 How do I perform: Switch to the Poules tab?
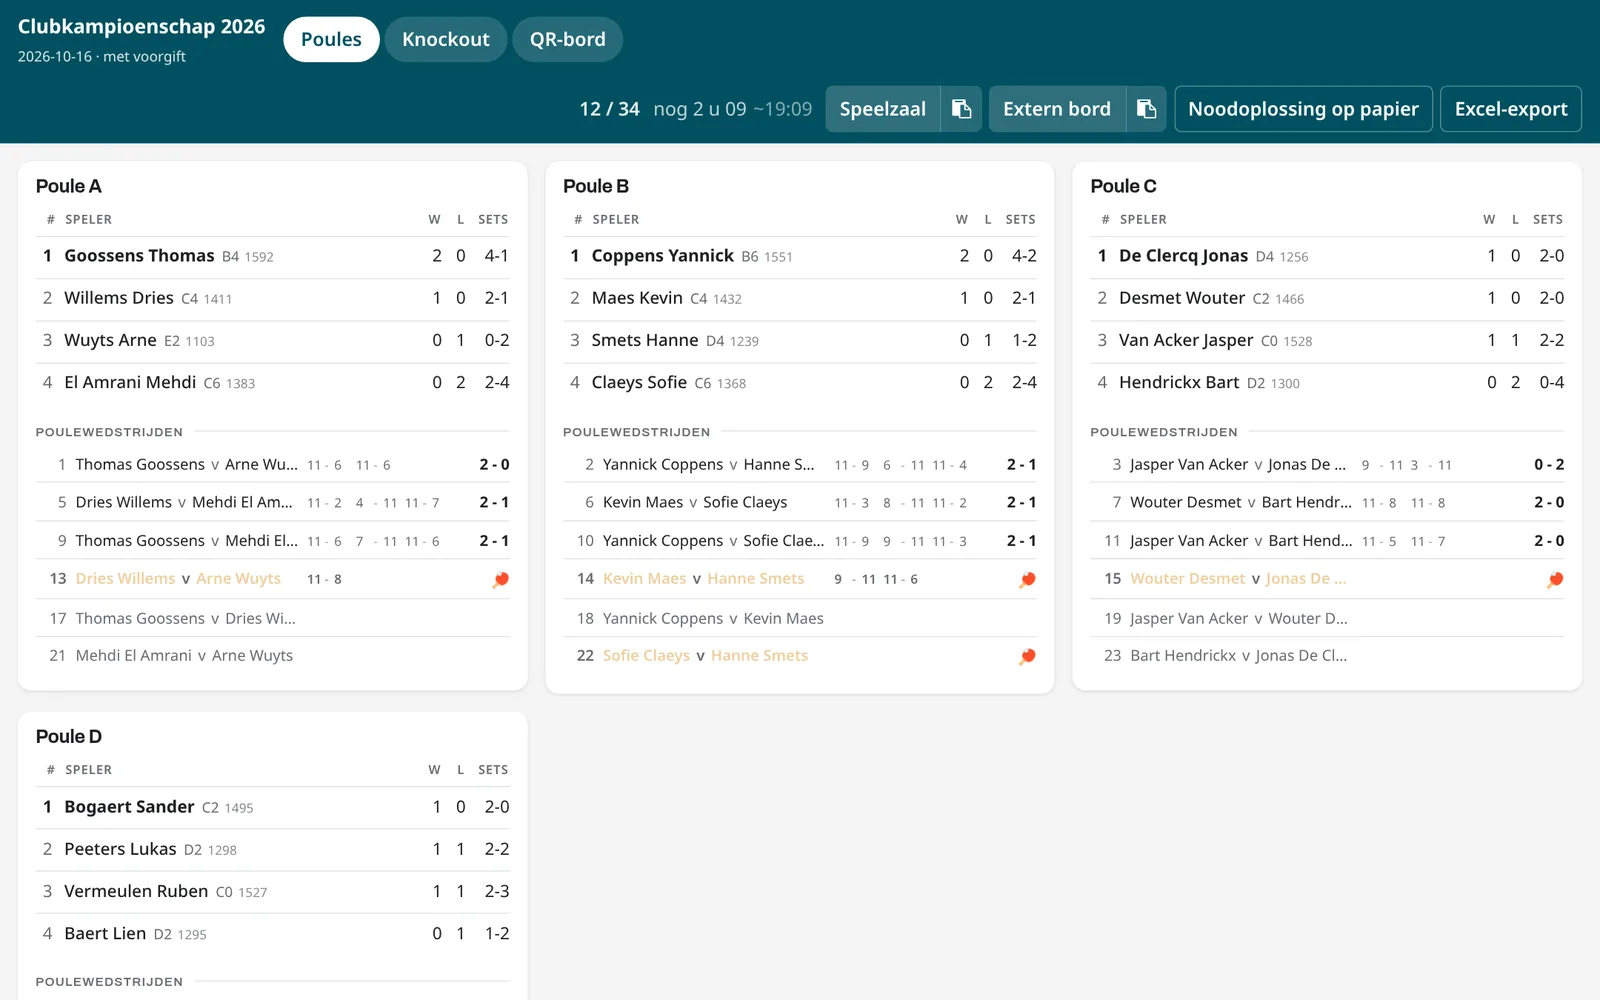pyautogui.click(x=331, y=39)
